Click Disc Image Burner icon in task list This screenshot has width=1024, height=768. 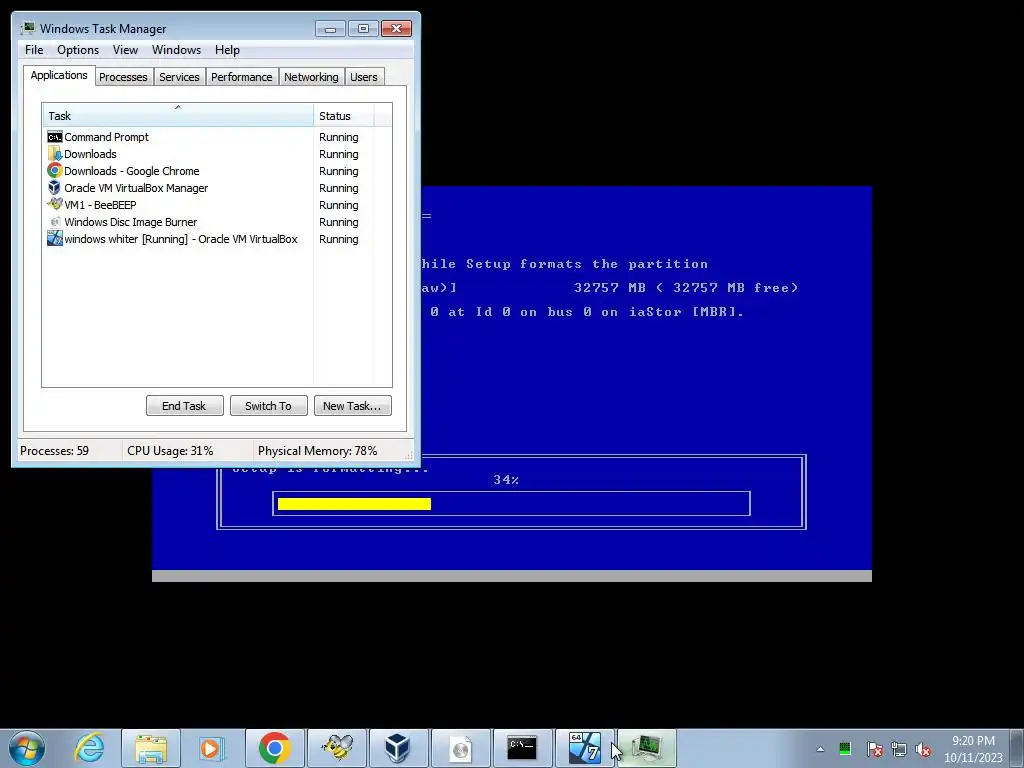pos(55,222)
